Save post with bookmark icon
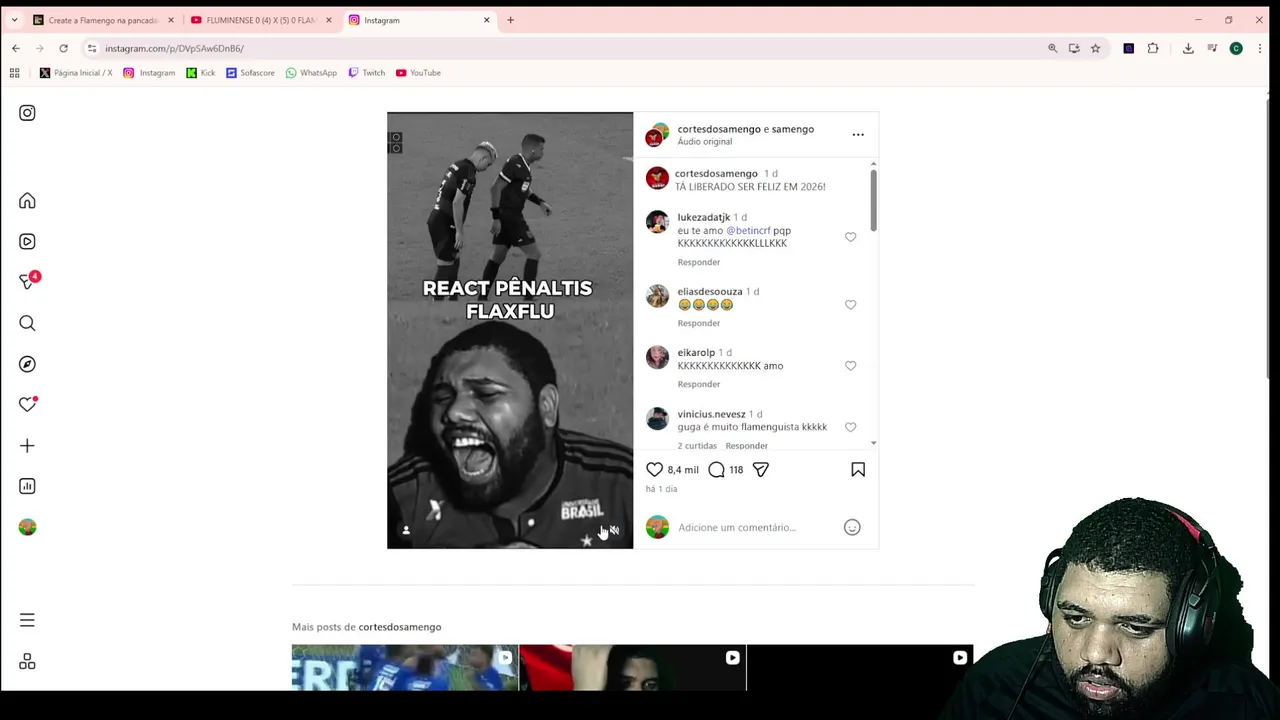Image resolution: width=1280 pixels, height=720 pixels. coord(858,469)
